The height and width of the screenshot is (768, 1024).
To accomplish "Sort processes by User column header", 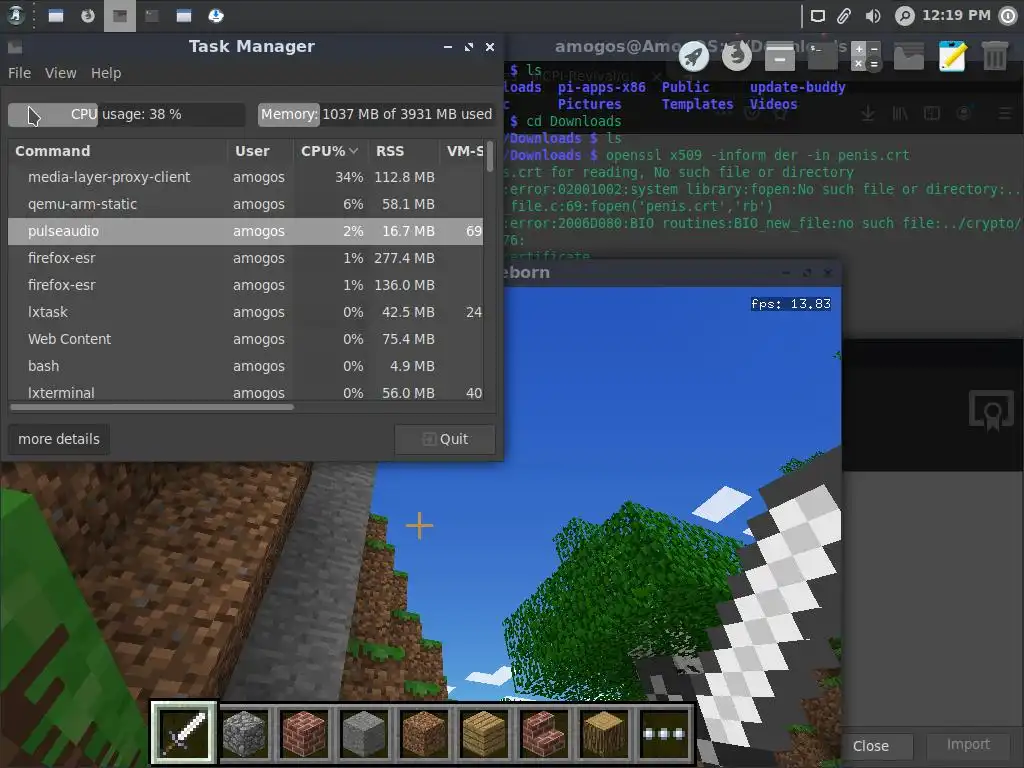I will [260, 151].
